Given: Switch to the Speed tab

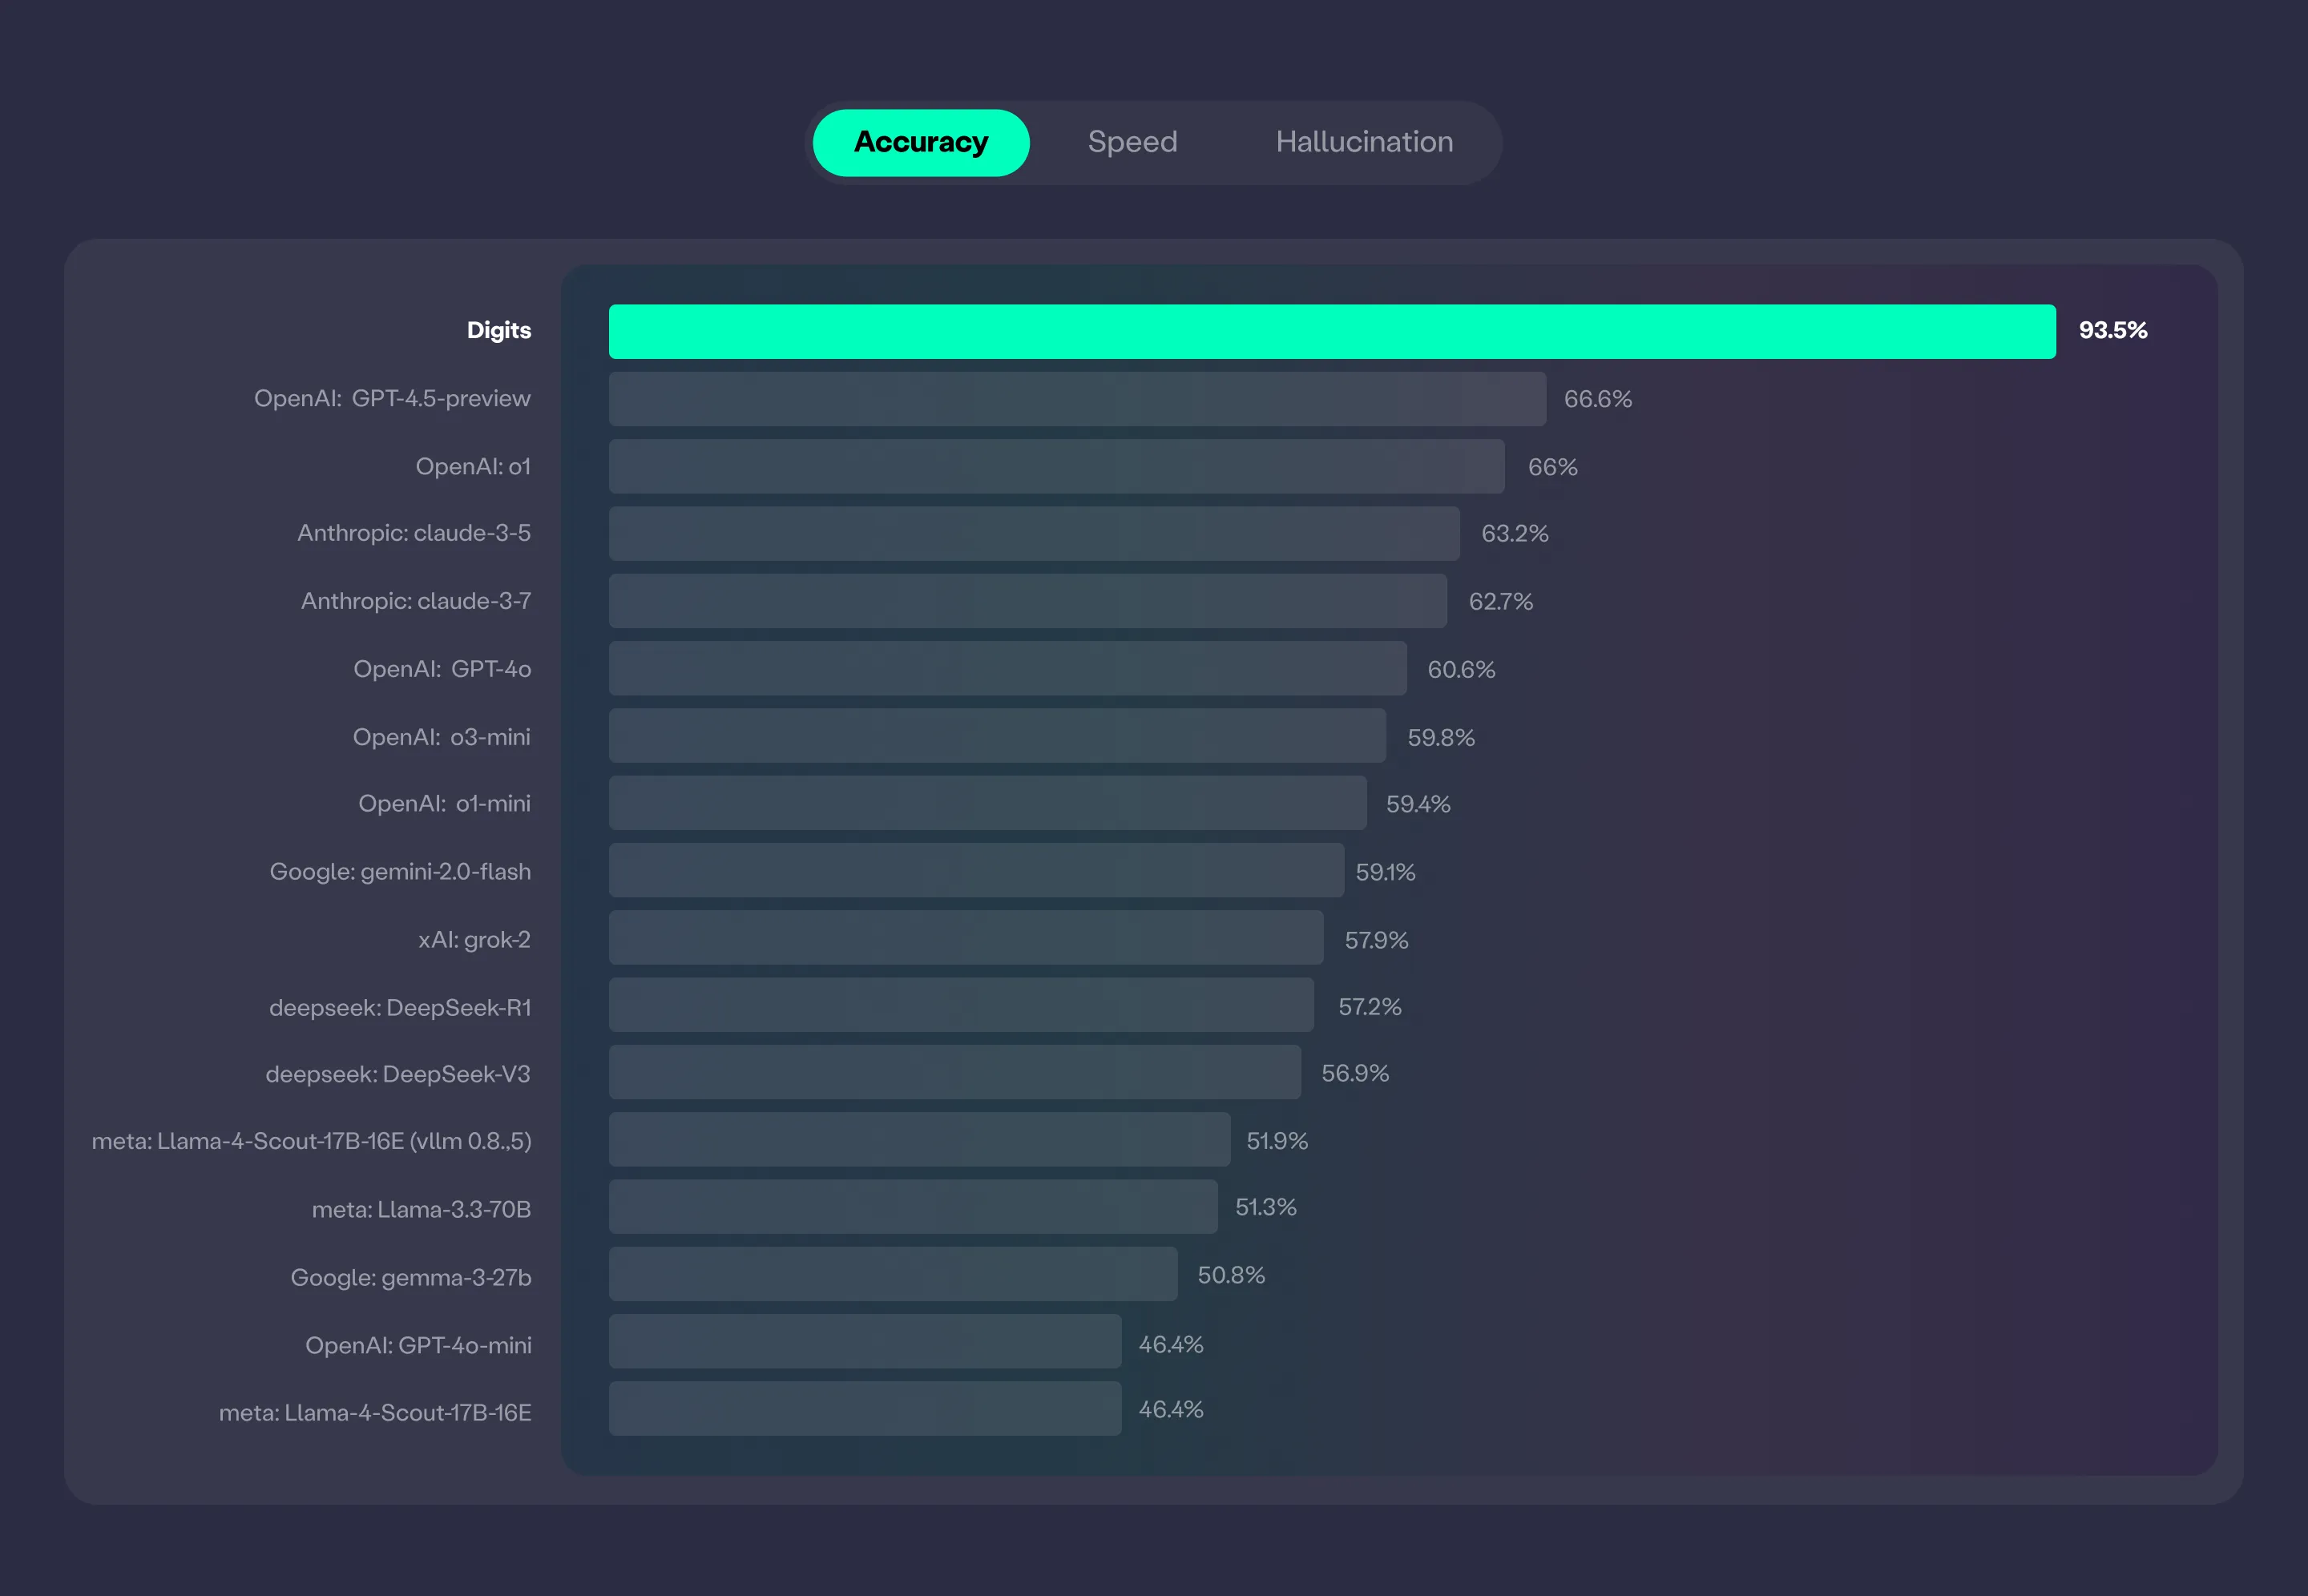Looking at the screenshot, I should tap(1132, 142).
